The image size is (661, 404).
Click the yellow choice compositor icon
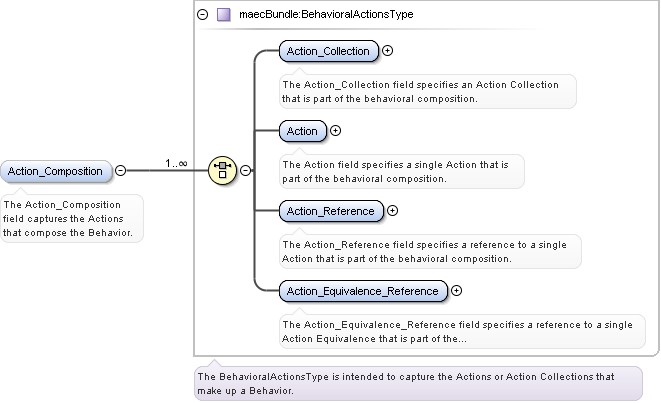click(x=221, y=171)
